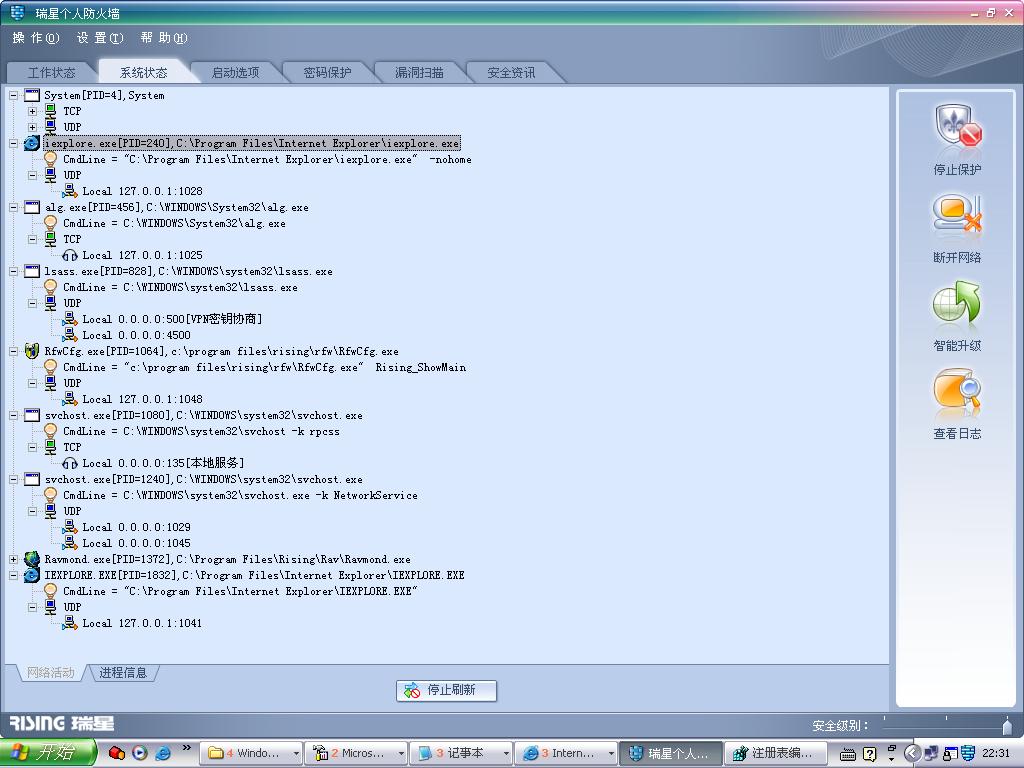The image size is (1024, 768).
Task: Select svchost.exe CmdLine row with -k NetworkService
Action: (240, 495)
